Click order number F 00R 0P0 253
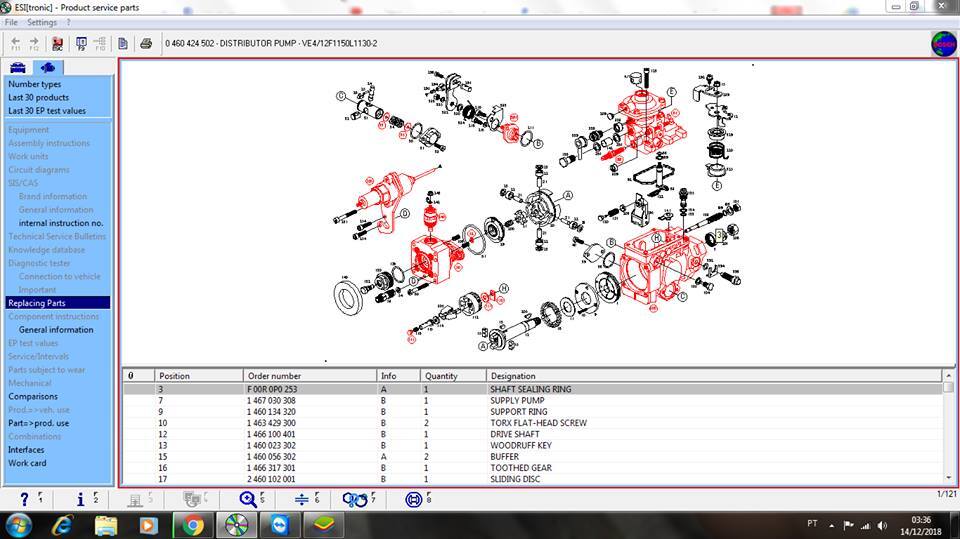 pyautogui.click(x=272, y=389)
